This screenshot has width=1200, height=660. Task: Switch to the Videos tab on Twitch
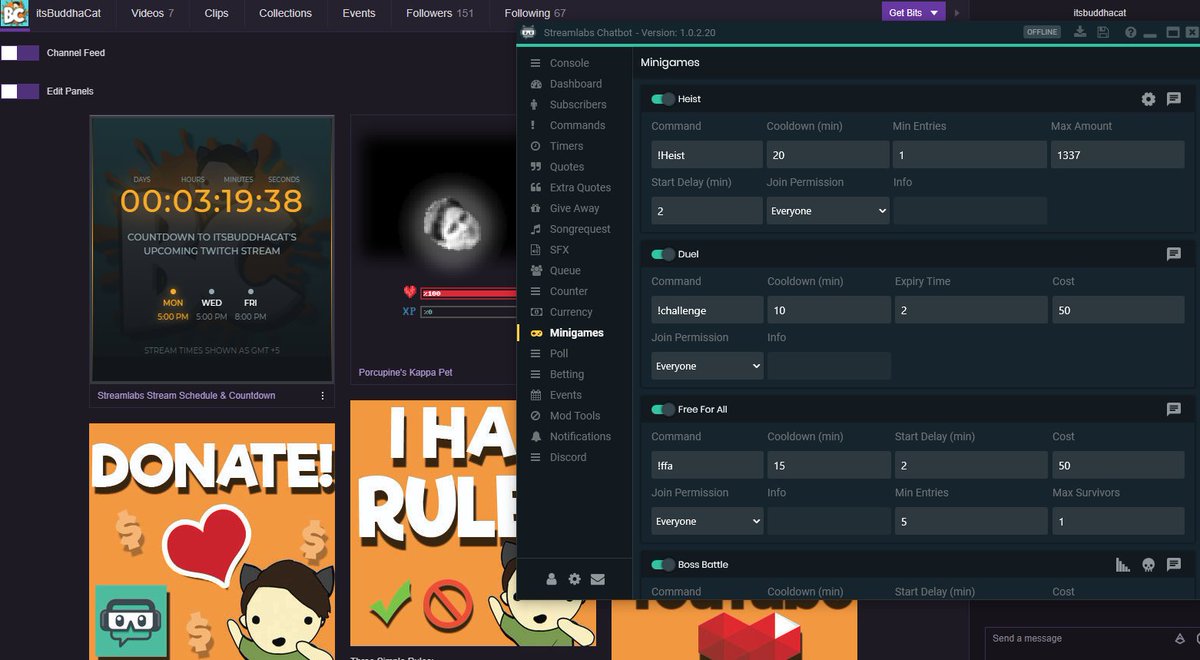153,13
